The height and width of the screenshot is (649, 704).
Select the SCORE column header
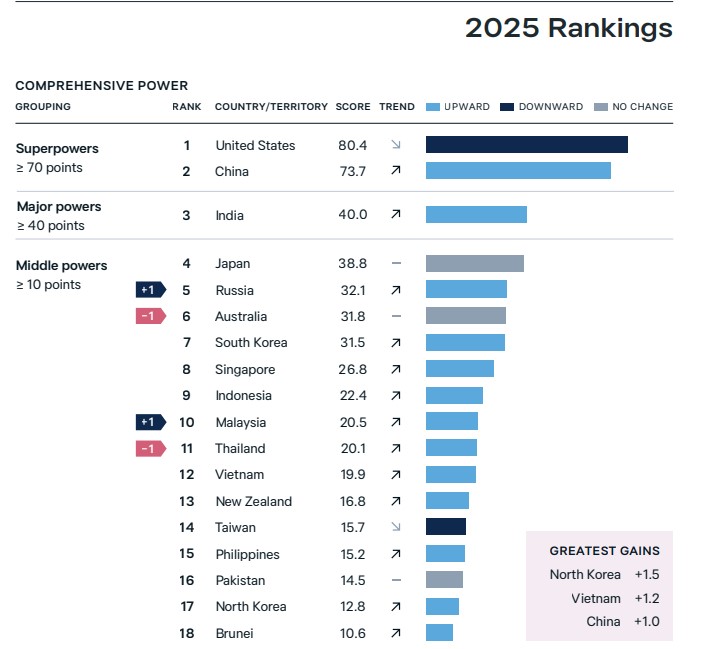(x=353, y=107)
